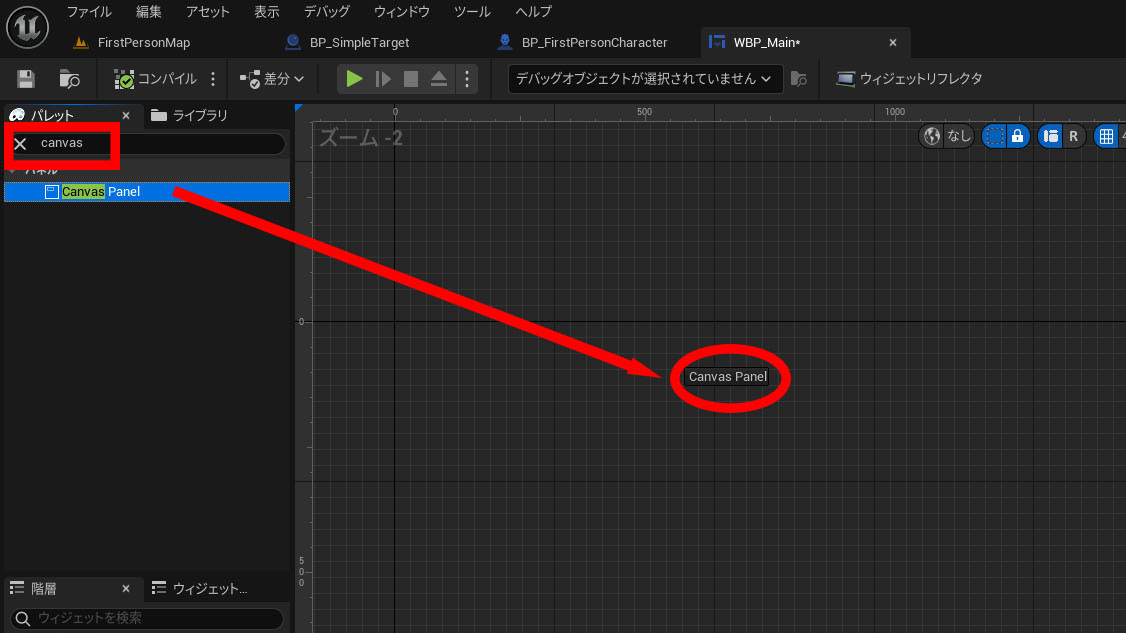Screen dimensions: 1126x633
Task: Save the current asset with floppy icon
Action: click(26, 79)
